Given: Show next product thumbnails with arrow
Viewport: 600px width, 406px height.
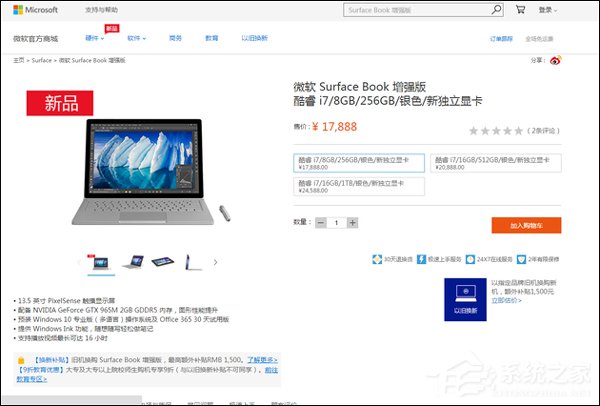Looking at the screenshot, I should click(x=215, y=263).
